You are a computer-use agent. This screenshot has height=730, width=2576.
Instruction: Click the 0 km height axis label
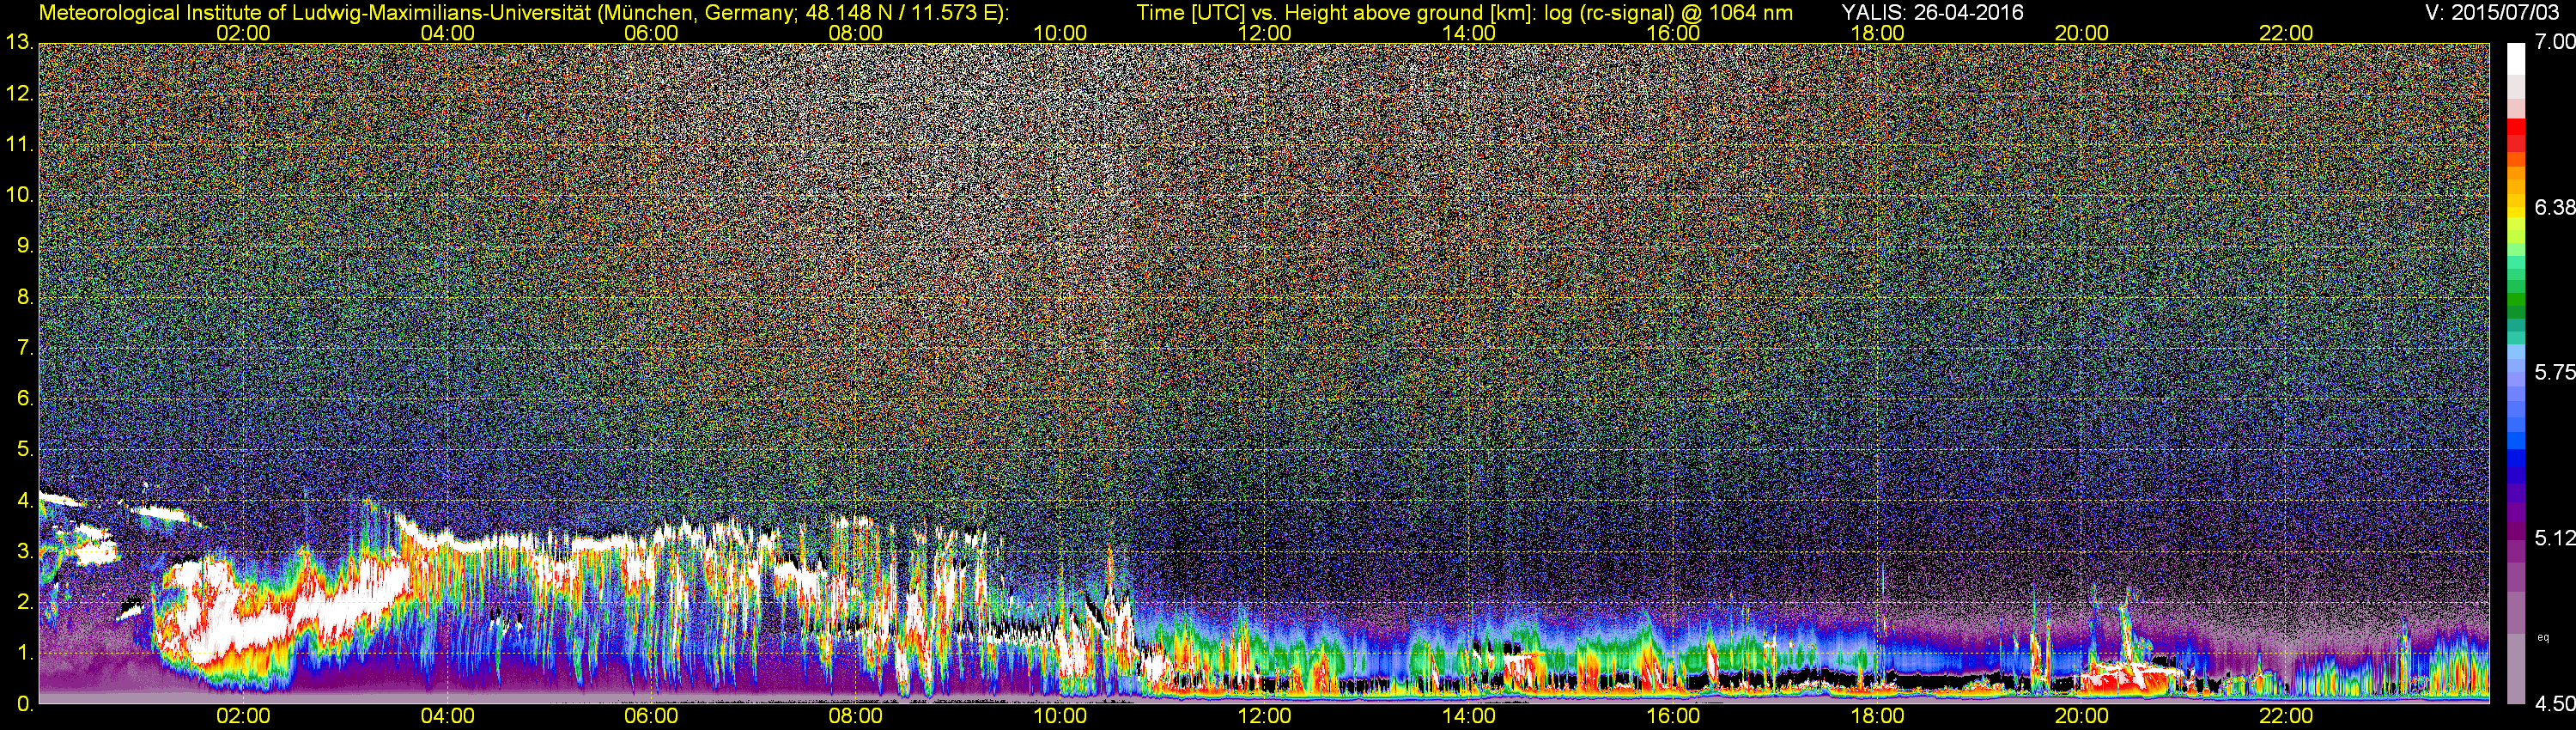tap(24, 704)
